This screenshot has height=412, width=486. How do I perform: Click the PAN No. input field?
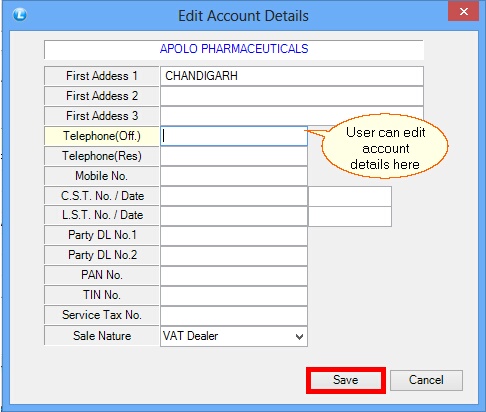(x=234, y=275)
